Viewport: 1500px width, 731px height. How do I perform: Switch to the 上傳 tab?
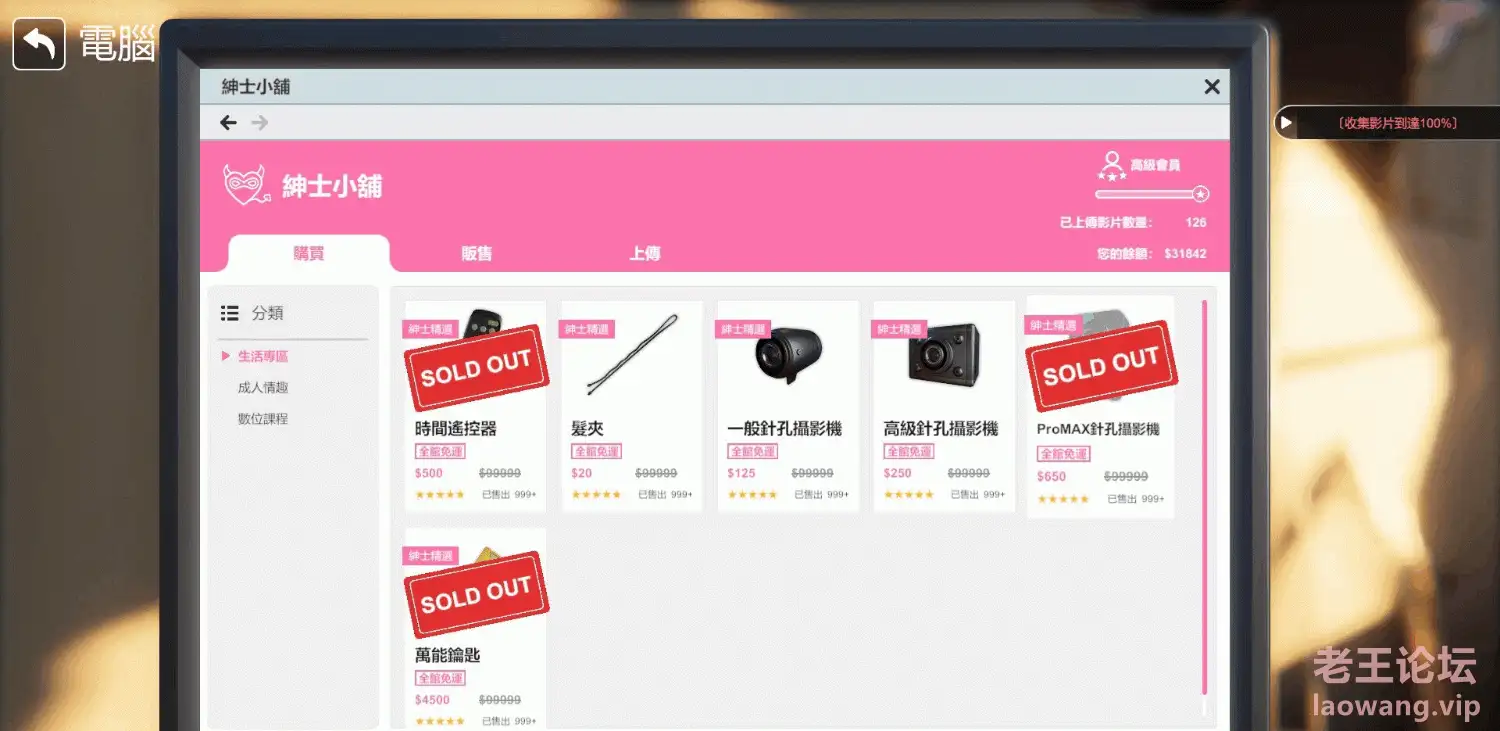(x=644, y=254)
